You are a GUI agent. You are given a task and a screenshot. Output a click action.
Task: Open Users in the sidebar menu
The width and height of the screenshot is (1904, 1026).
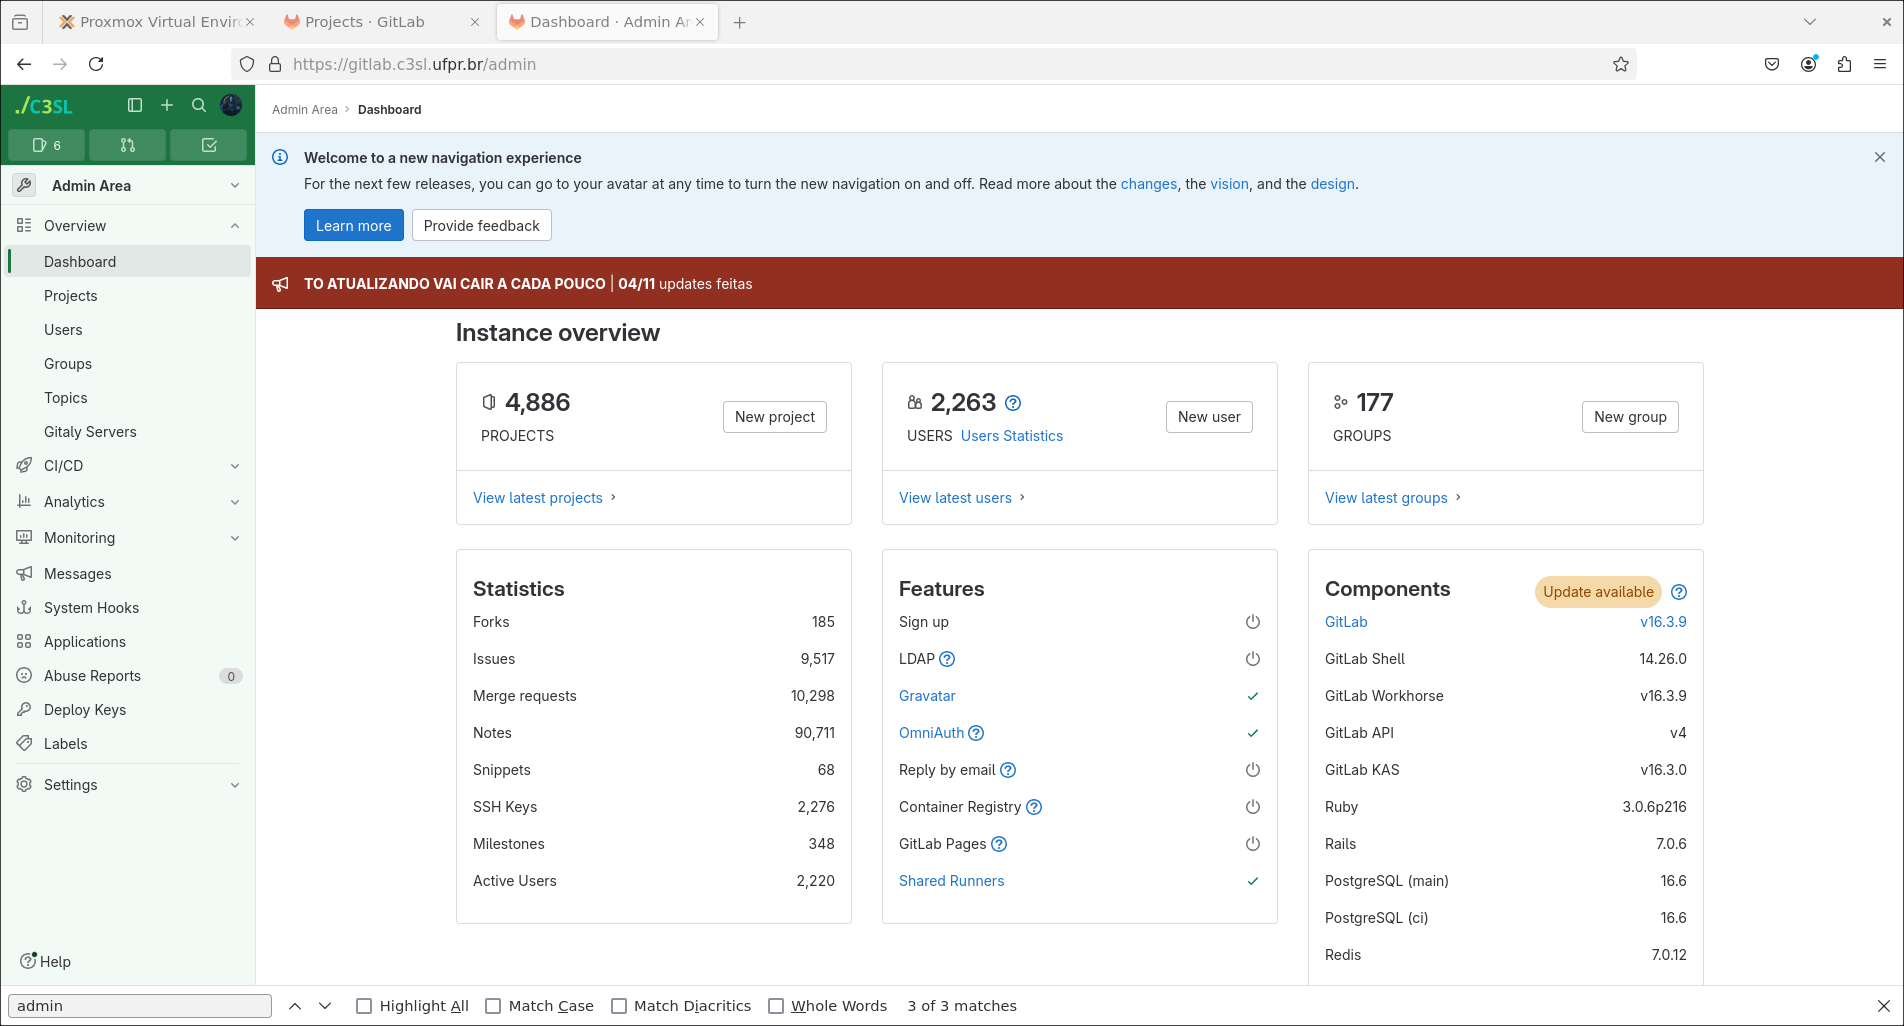63,330
